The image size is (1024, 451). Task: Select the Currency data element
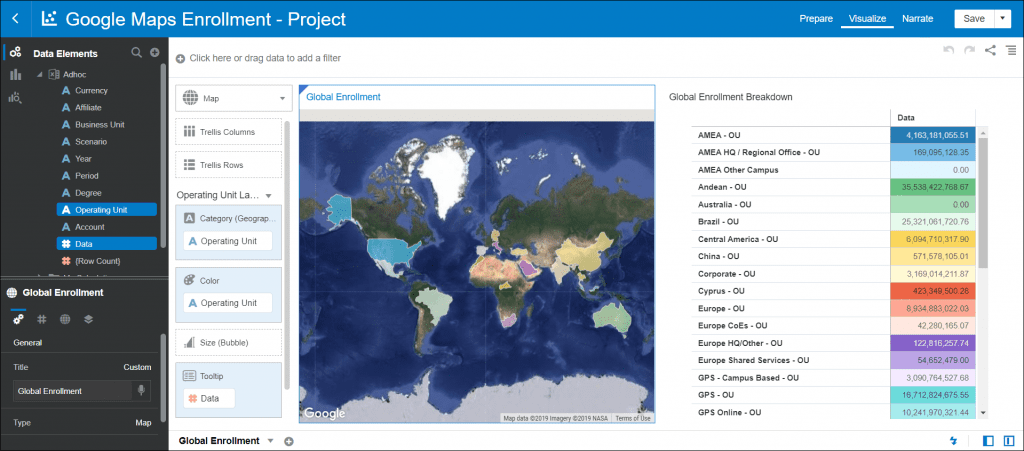[x=91, y=91]
